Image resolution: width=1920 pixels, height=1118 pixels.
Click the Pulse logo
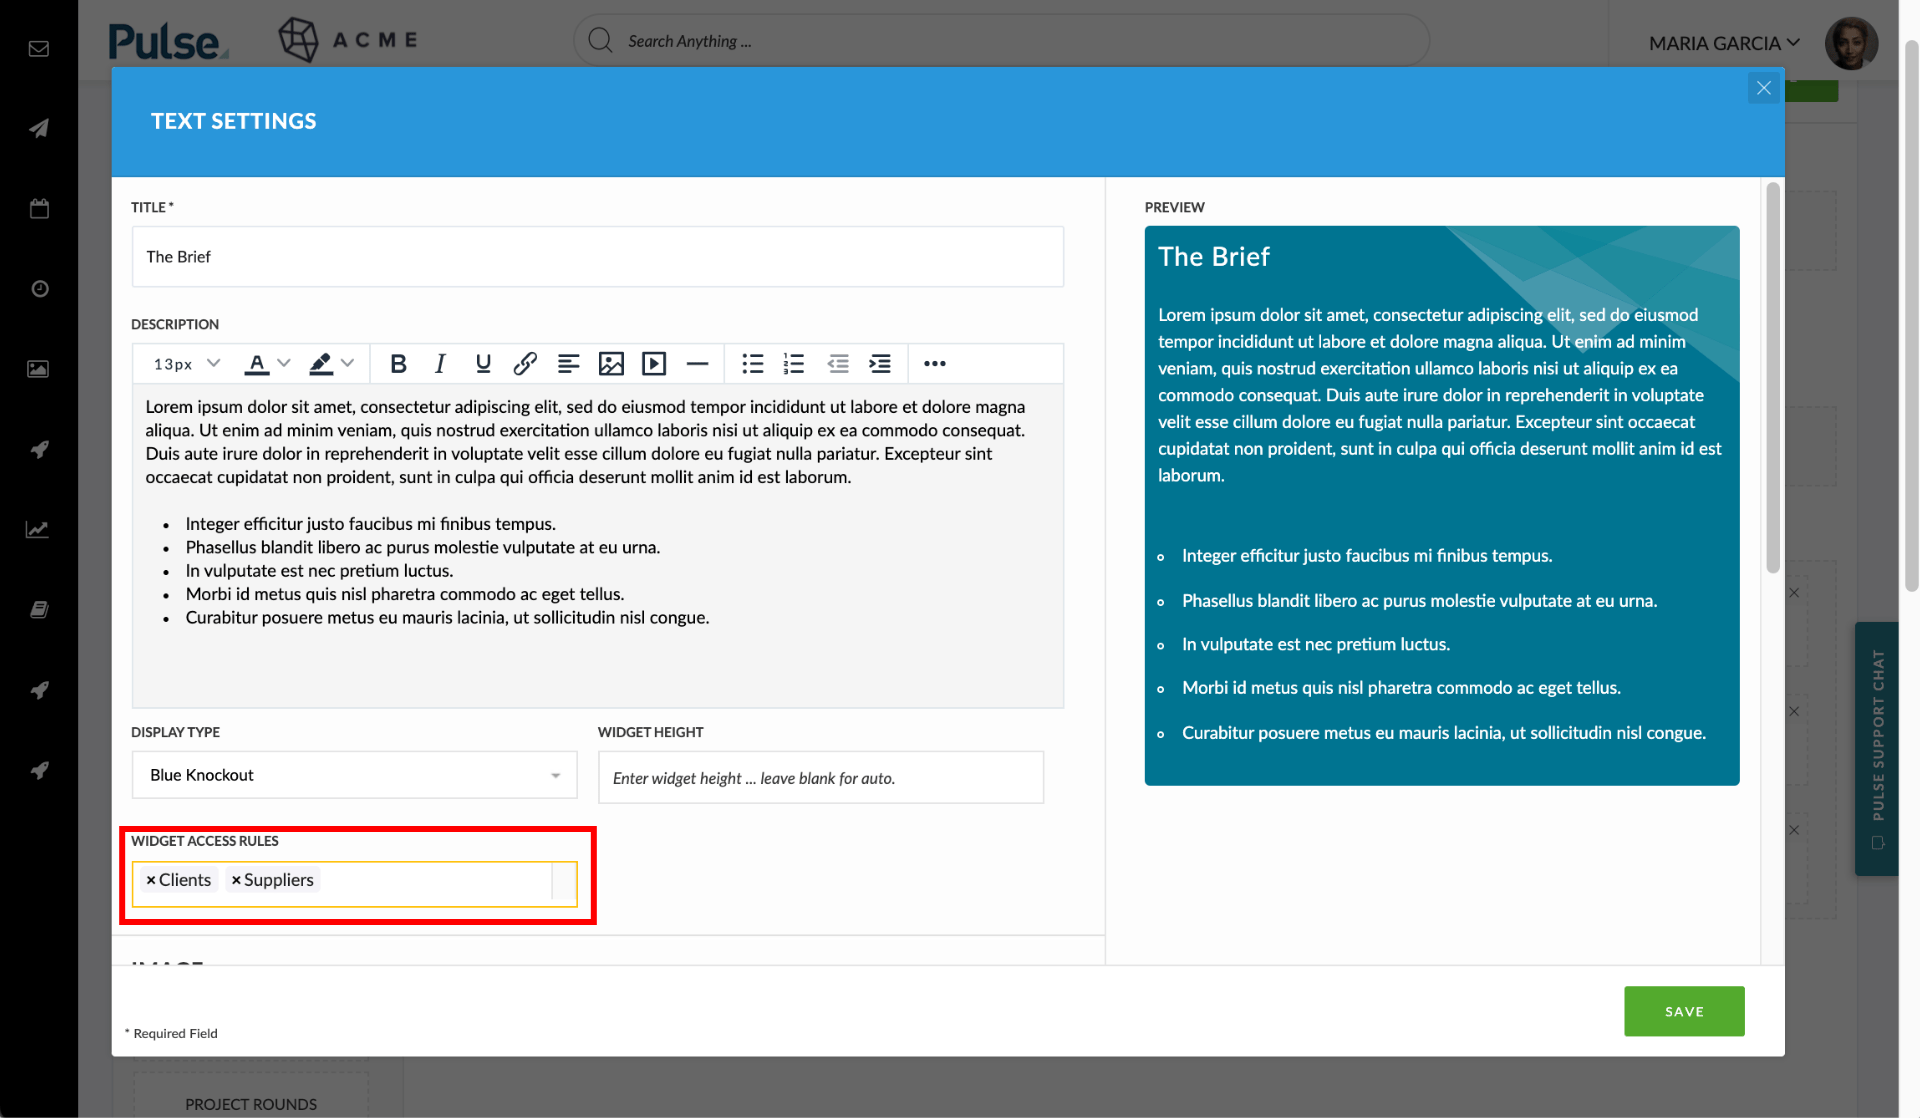(168, 41)
